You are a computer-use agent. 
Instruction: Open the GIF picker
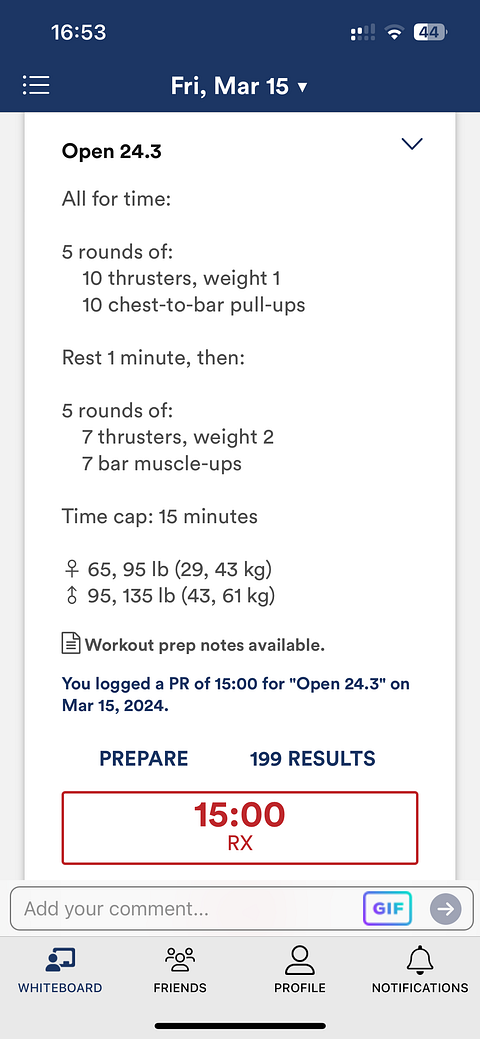(x=387, y=908)
